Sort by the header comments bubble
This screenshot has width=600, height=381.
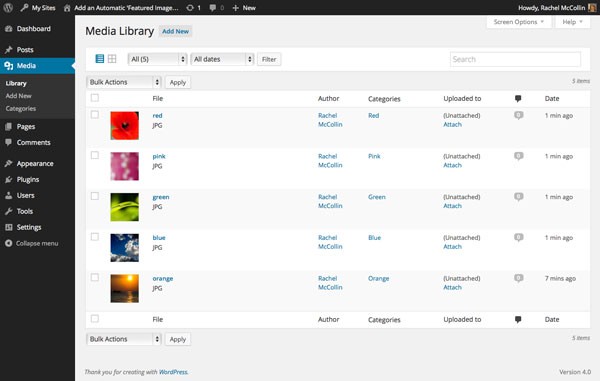(x=518, y=99)
